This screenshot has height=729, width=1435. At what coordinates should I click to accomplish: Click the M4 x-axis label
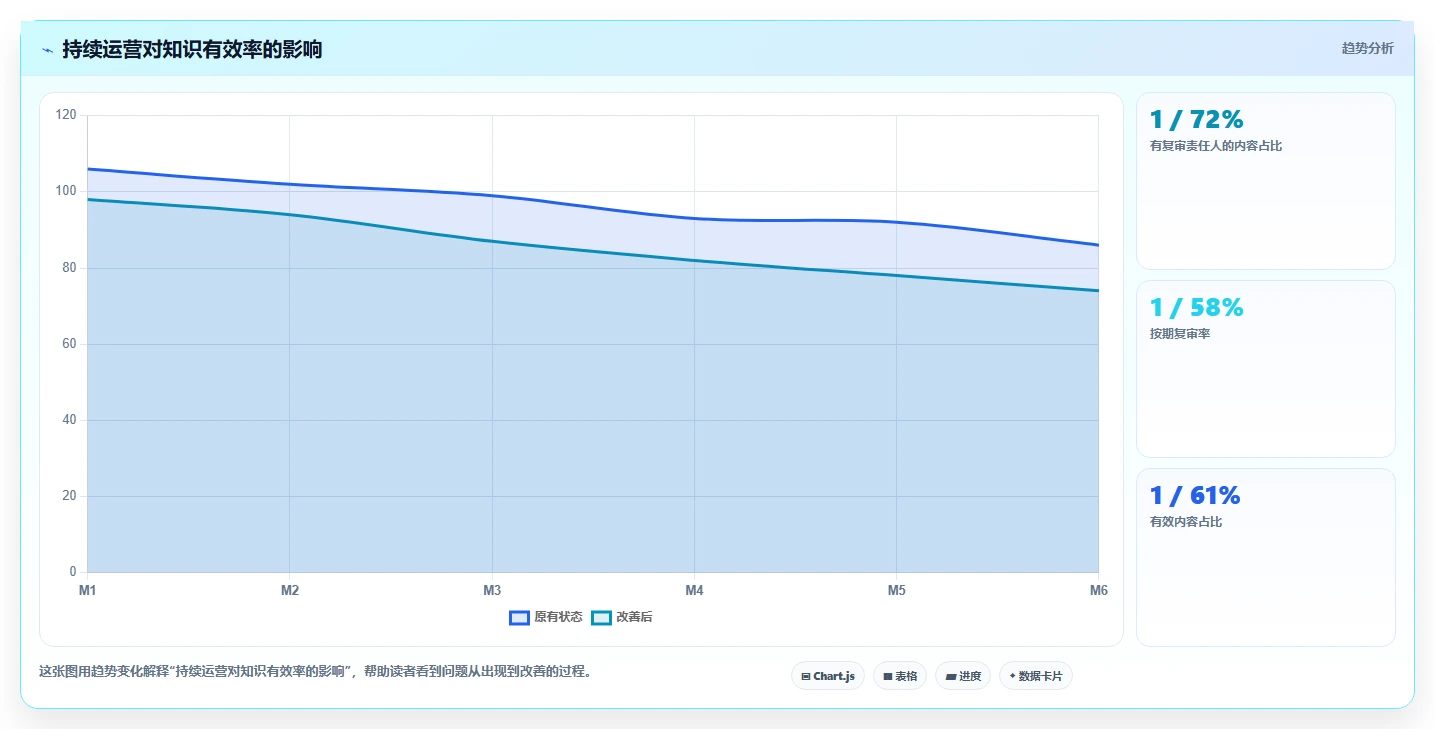694,591
